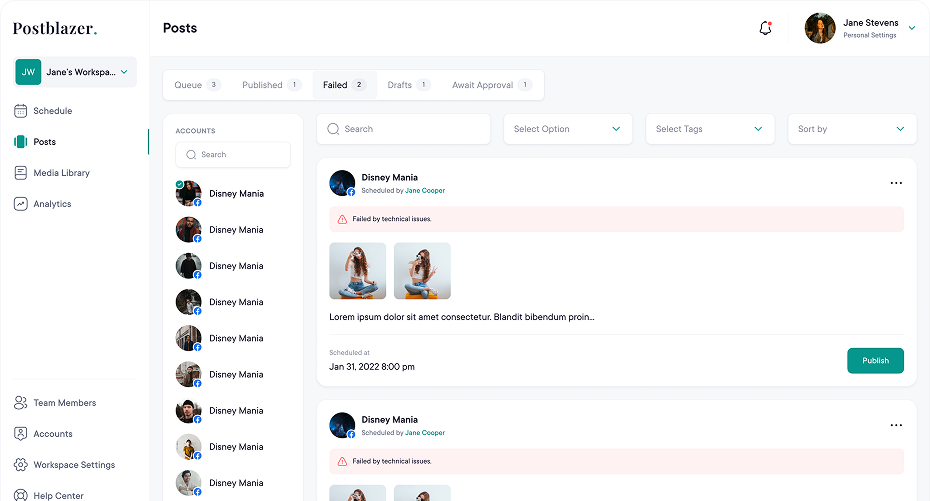Click Jane Cooper link in second post
The image size is (930, 501).
click(425, 433)
